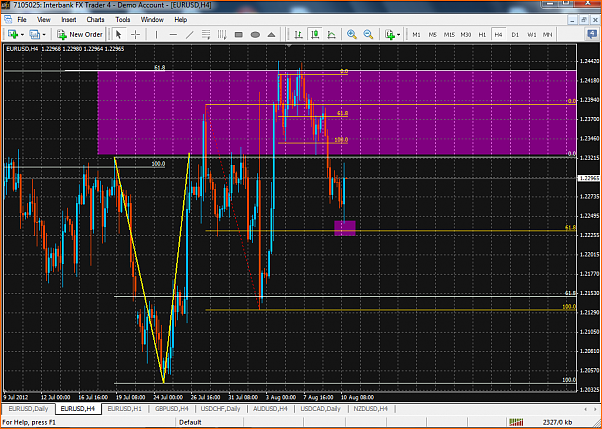Select the Fibonacci retracement tool
602x429 pixels.
tap(206, 35)
